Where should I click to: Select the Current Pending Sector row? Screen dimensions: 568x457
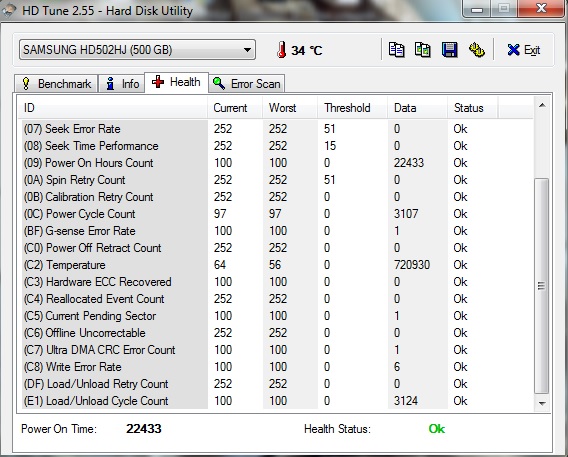click(x=277, y=316)
